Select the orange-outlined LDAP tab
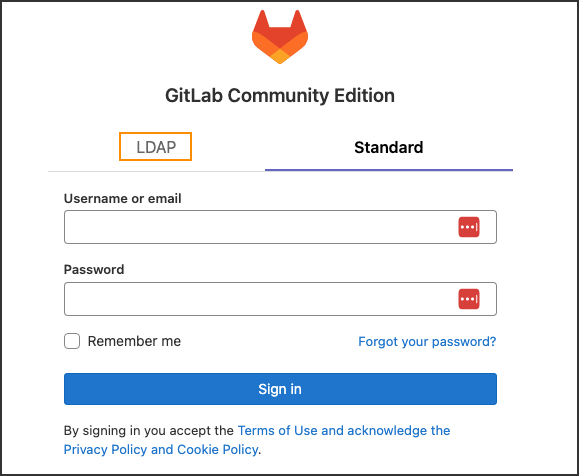This screenshot has width=579, height=476. point(155,147)
